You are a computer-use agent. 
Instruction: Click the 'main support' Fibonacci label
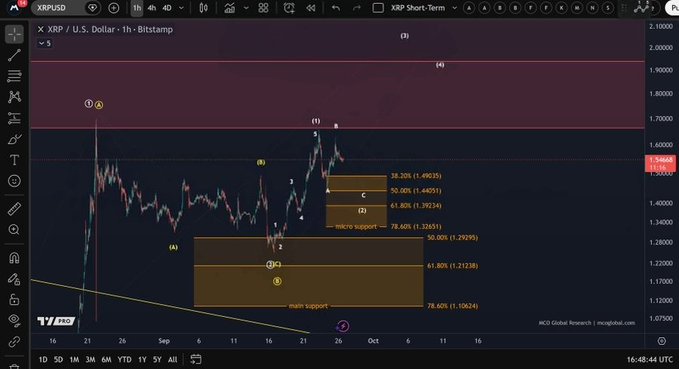coord(308,306)
